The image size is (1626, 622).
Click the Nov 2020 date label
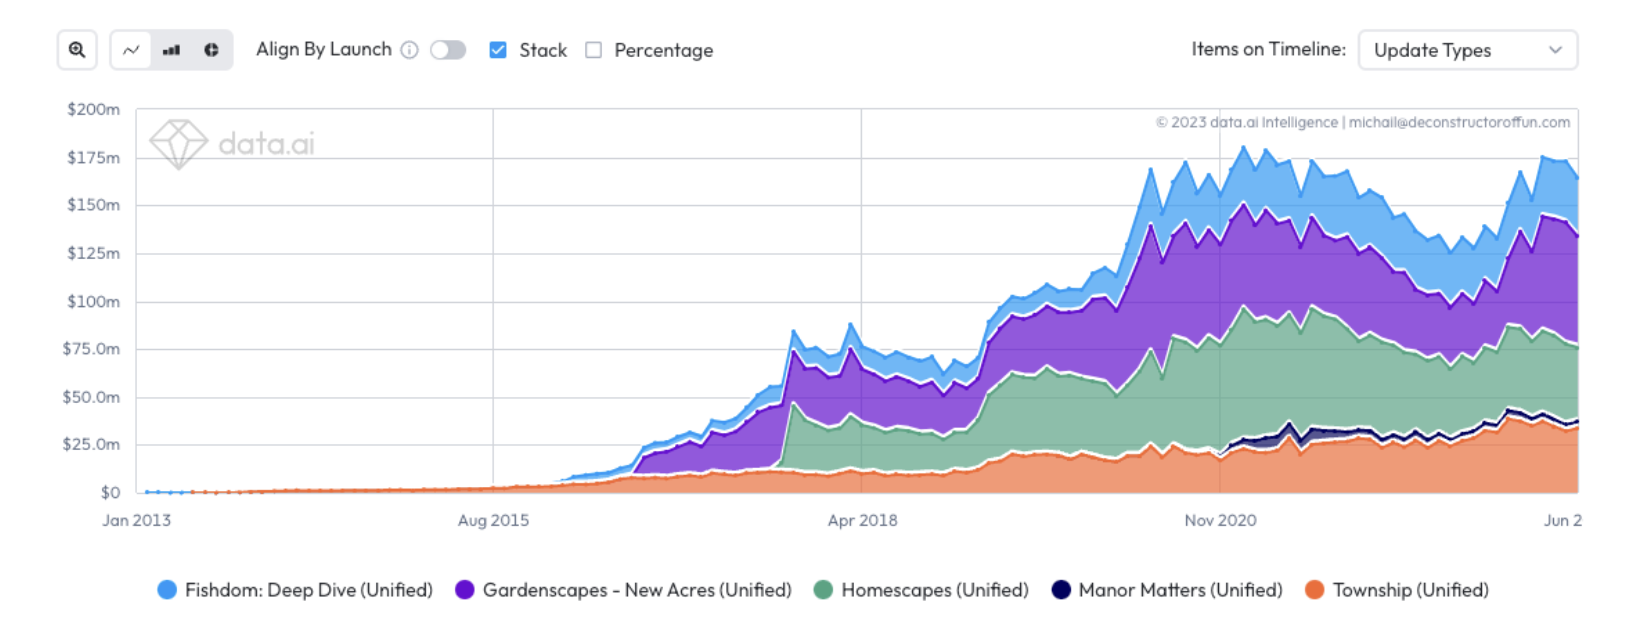[x=1220, y=520]
